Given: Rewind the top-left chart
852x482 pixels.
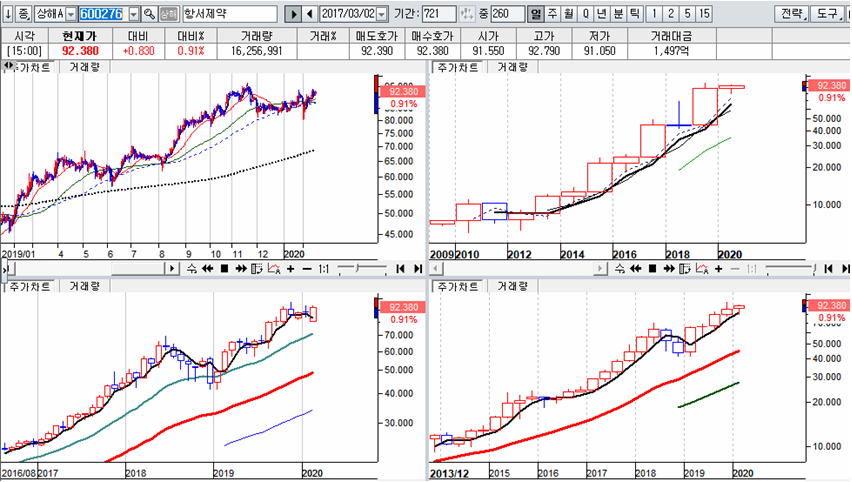Looking at the screenshot, I should 208,268.
